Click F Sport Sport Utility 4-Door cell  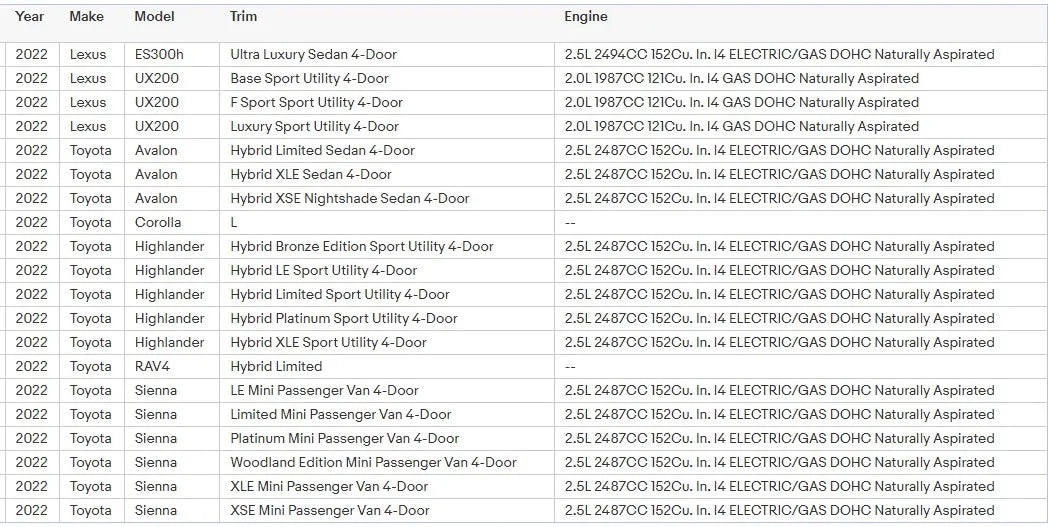[x=316, y=102]
